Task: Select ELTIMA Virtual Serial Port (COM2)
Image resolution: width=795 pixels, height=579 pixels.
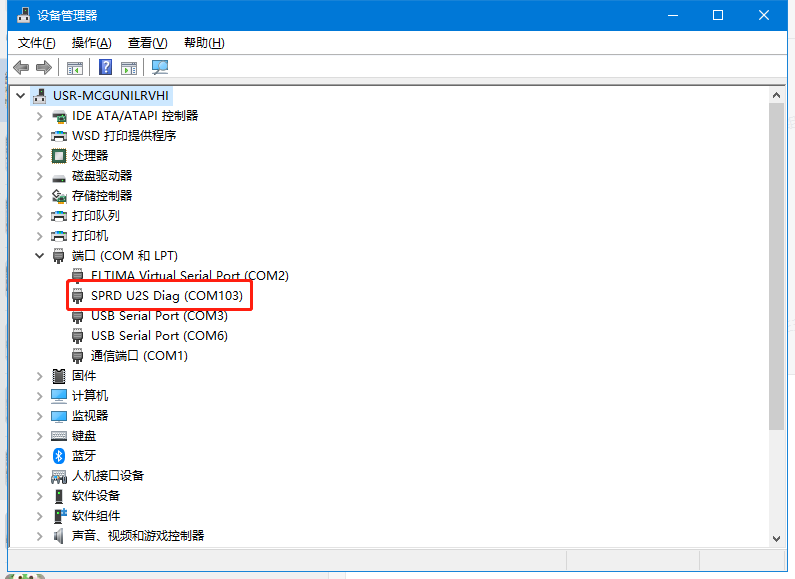Action: (x=190, y=275)
